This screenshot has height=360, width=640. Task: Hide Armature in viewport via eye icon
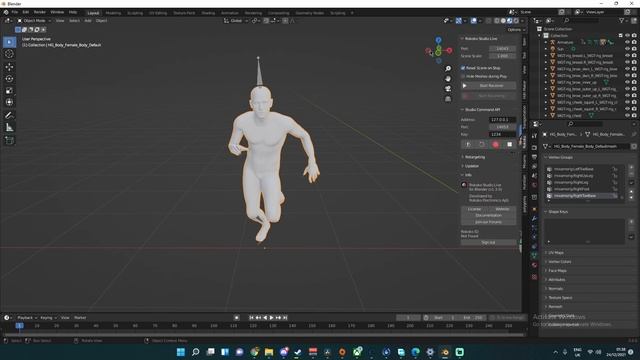[x=627, y=42]
